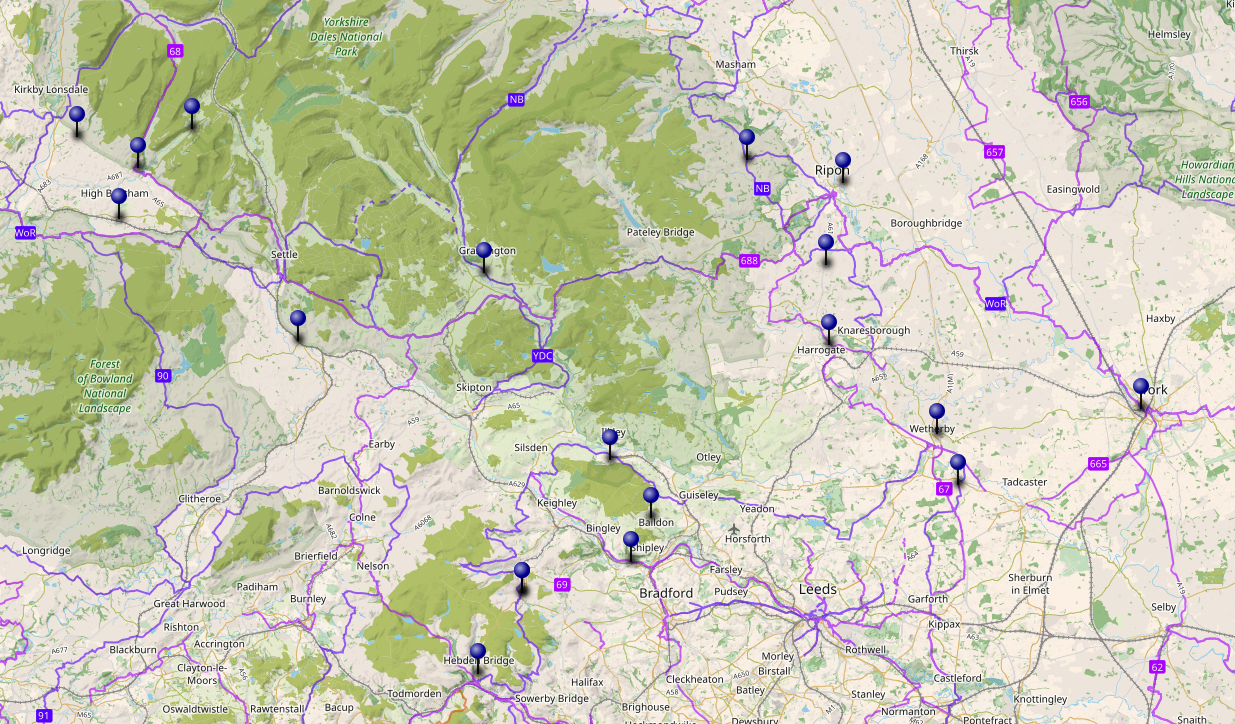Click the NB route badge west of Ripon
Image resolution: width=1235 pixels, height=724 pixels.
763,188
